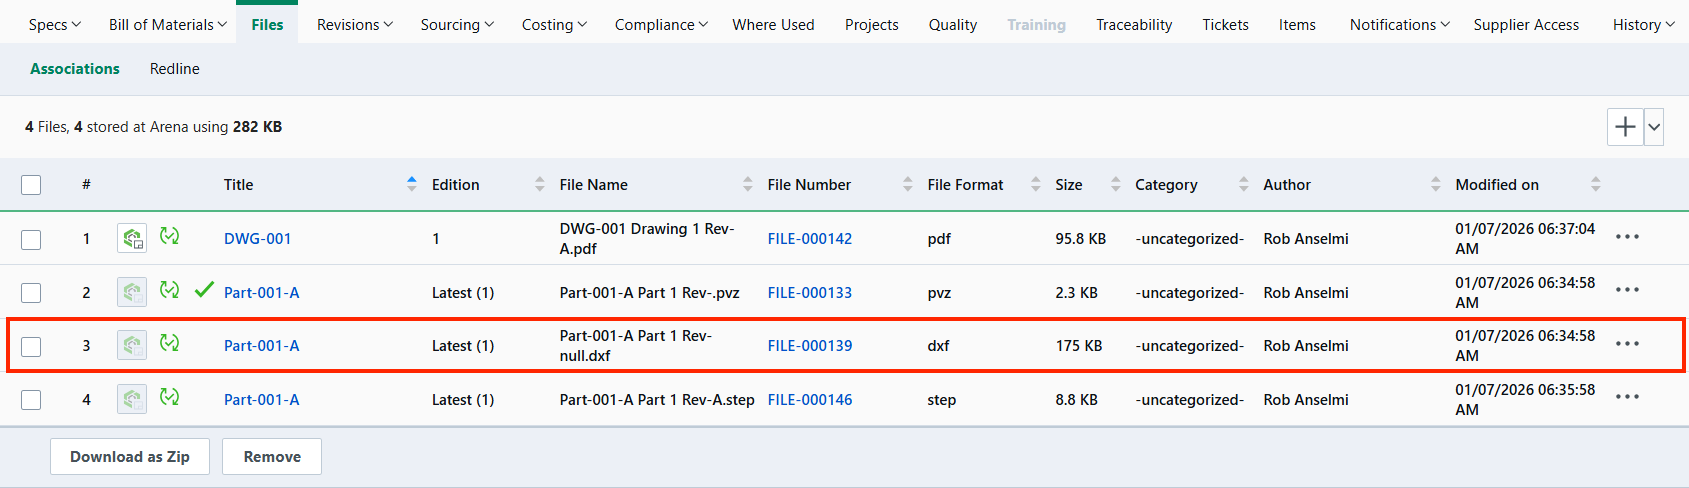Click the '95.8 KB' size cell
Image resolution: width=1689 pixels, height=488 pixels.
click(1081, 238)
